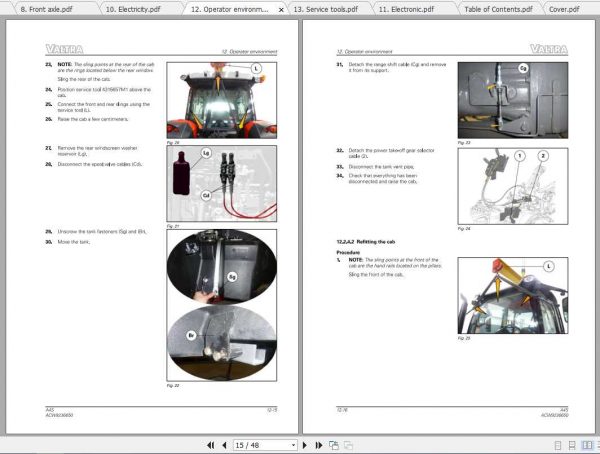Screen dimensions: 600x454
Task: Go to the first page
Action: click(210, 445)
